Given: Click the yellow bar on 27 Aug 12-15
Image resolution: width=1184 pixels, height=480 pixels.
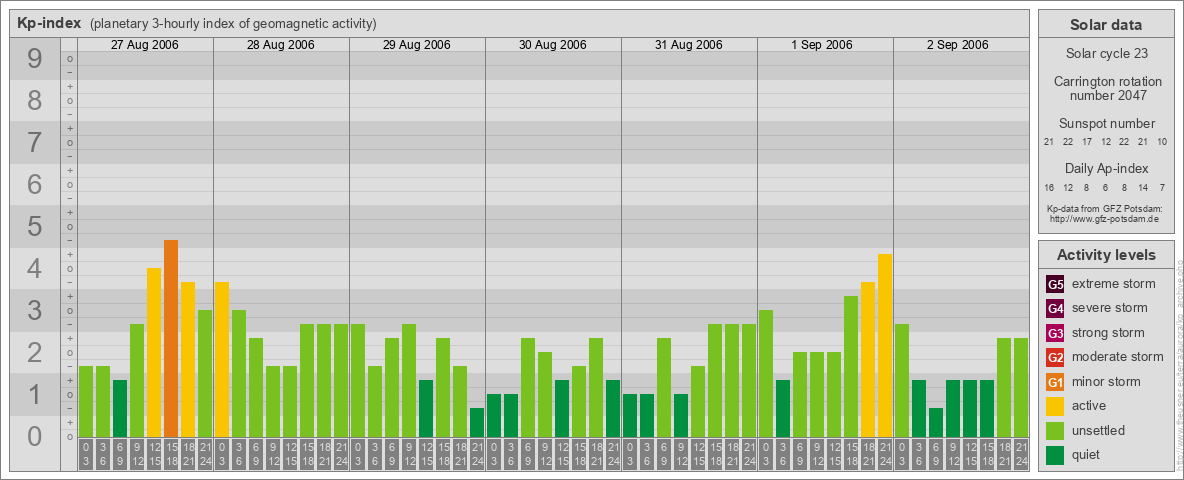Looking at the screenshot, I should pyautogui.click(x=154, y=352).
